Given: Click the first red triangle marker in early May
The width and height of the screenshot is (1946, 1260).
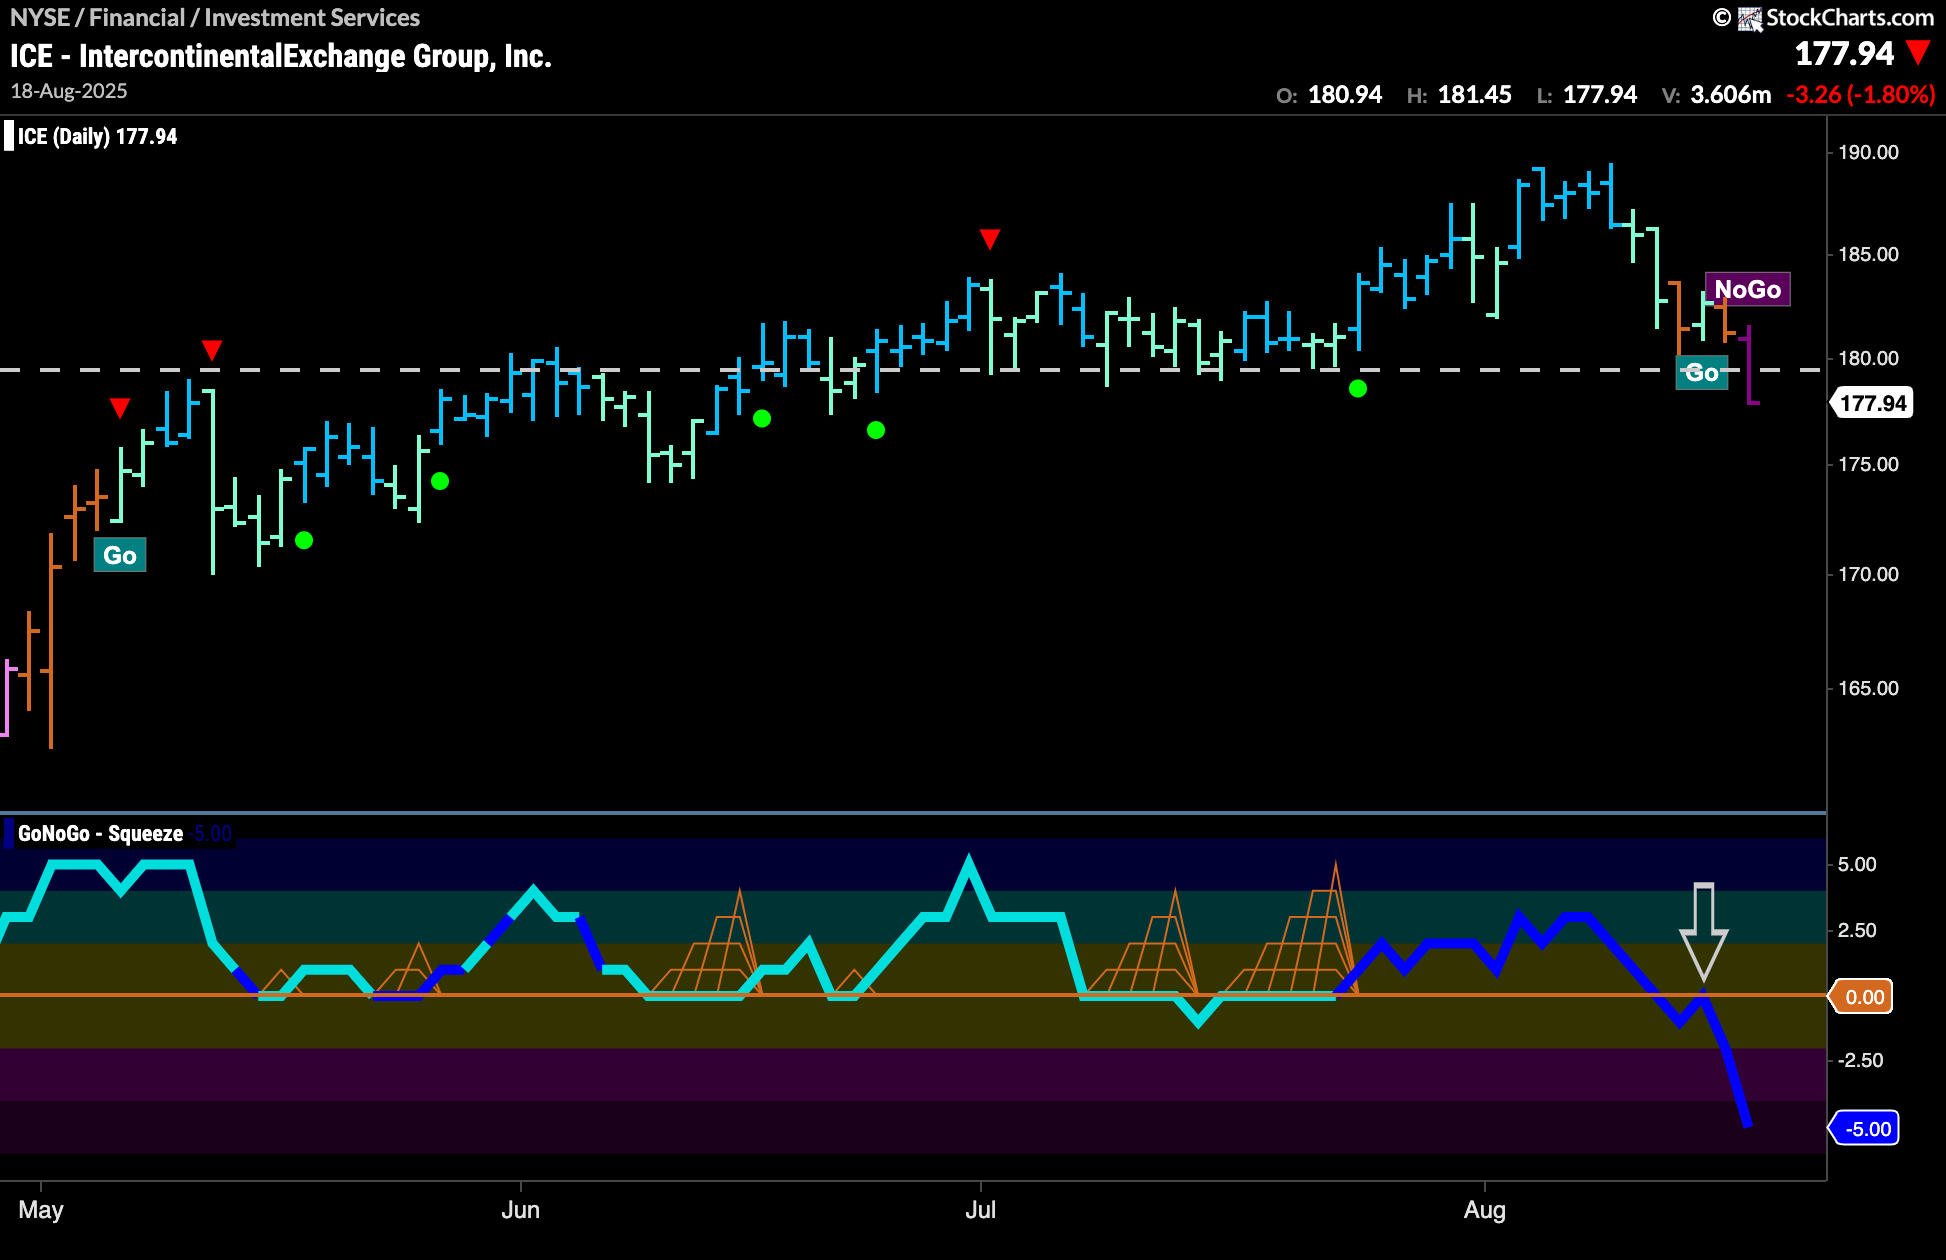Looking at the screenshot, I should 120,408.
